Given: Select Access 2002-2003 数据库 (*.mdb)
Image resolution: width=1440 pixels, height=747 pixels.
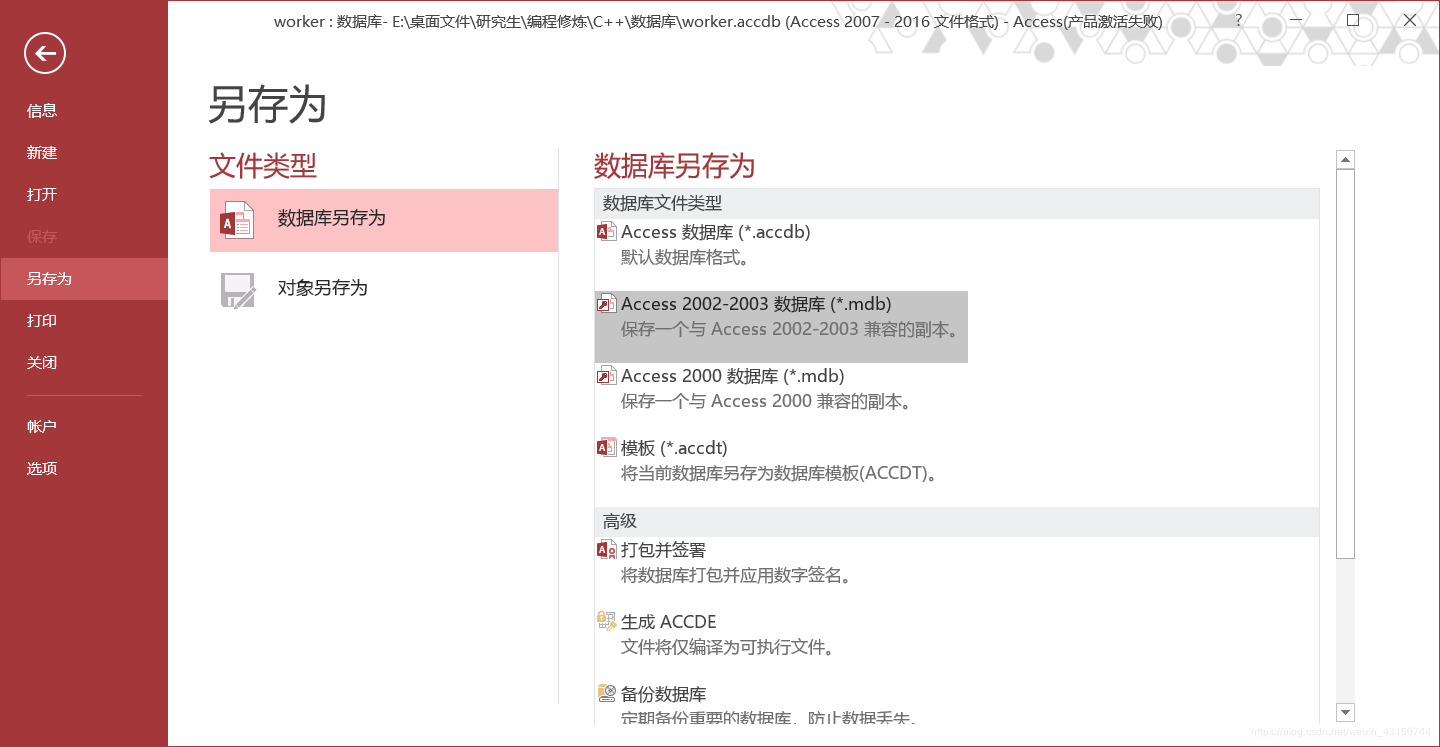Looking at the screenshot, I should coord(781,327).
